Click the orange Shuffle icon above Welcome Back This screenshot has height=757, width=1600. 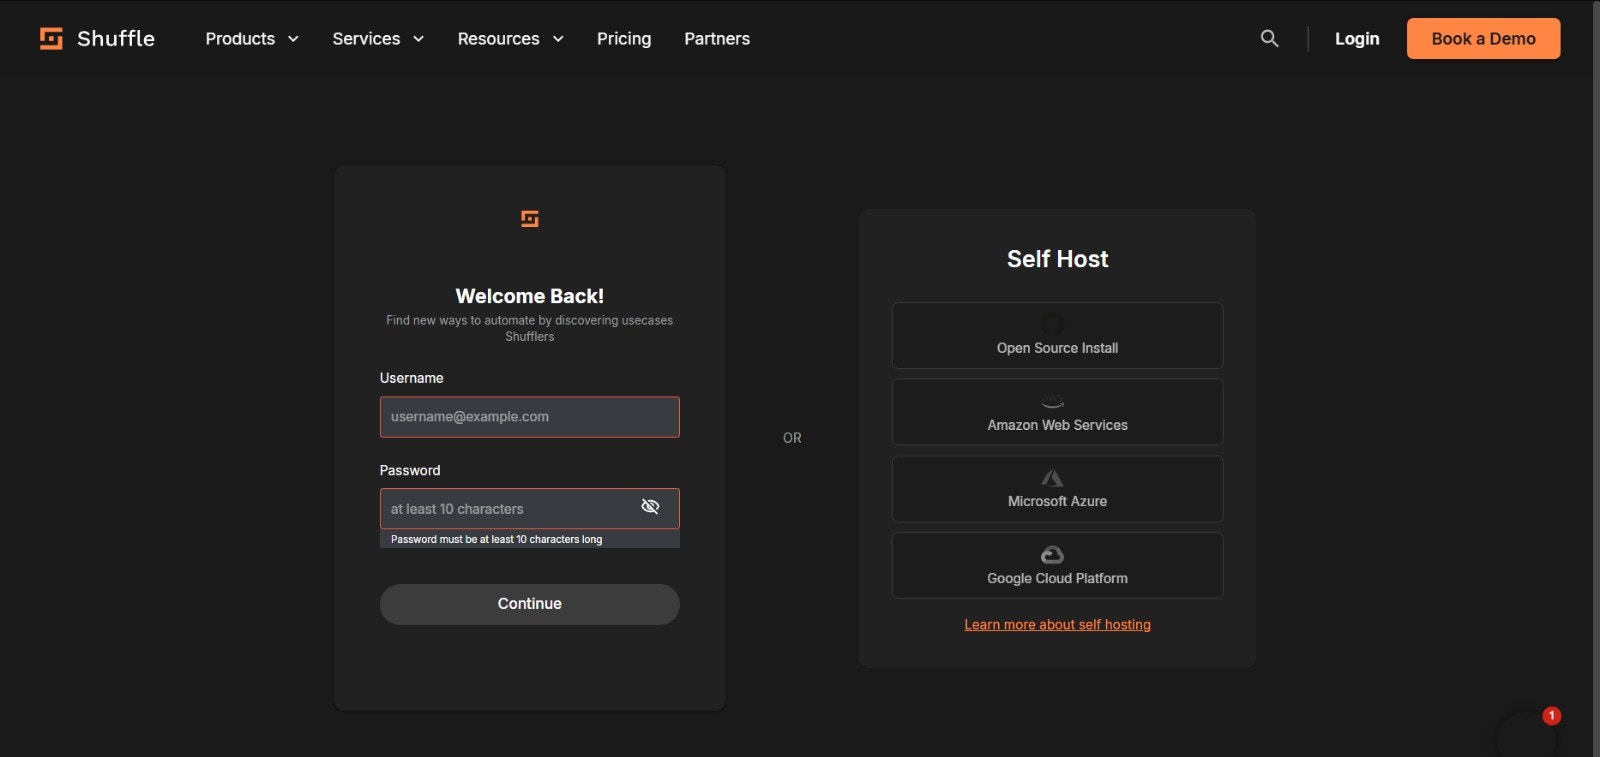[x=530, y=218]
